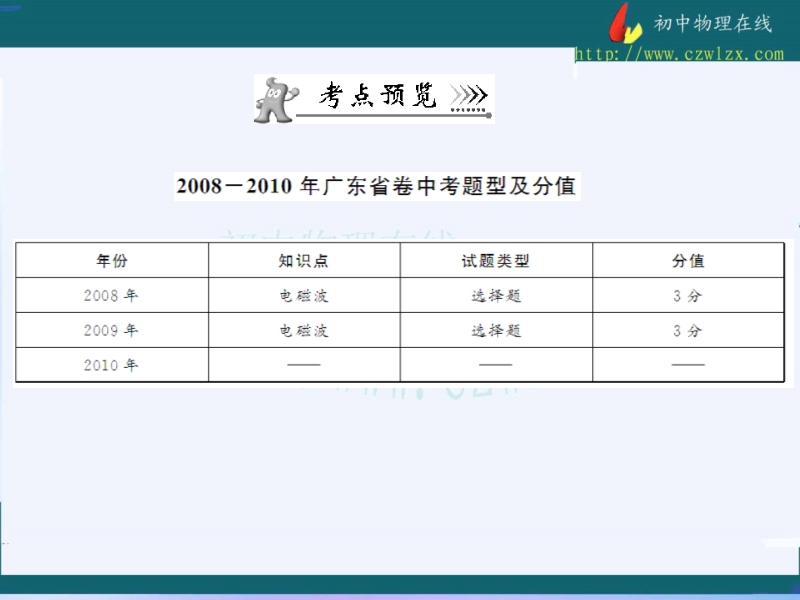Click 选择题 in the 2009 row

click(x=496, y=330)
